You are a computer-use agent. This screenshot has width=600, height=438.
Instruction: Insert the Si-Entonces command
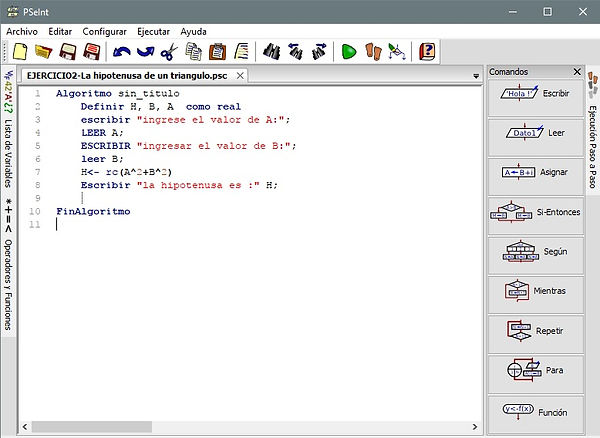(538, 212)
